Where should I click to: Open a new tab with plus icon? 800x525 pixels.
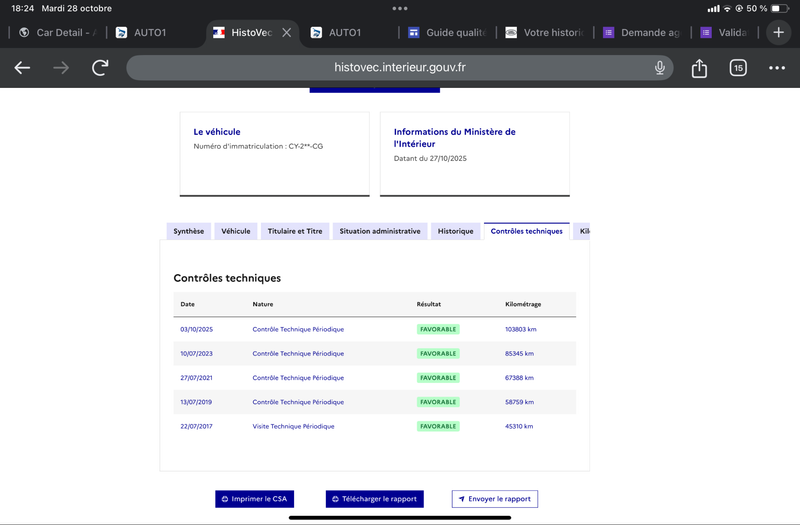click(x=779, y=32)
